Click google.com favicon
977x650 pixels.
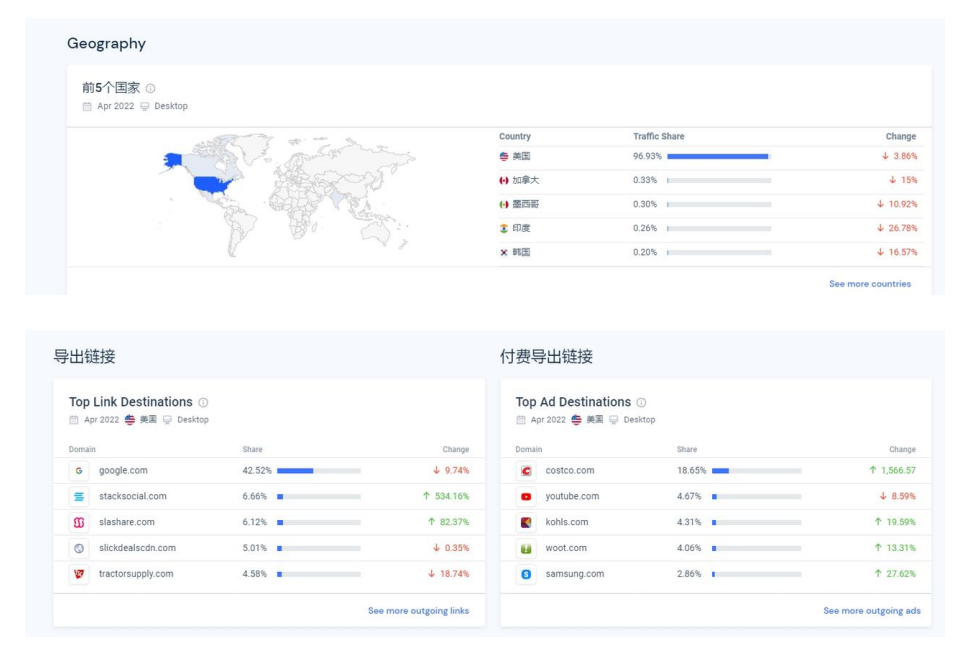point(79,471)
